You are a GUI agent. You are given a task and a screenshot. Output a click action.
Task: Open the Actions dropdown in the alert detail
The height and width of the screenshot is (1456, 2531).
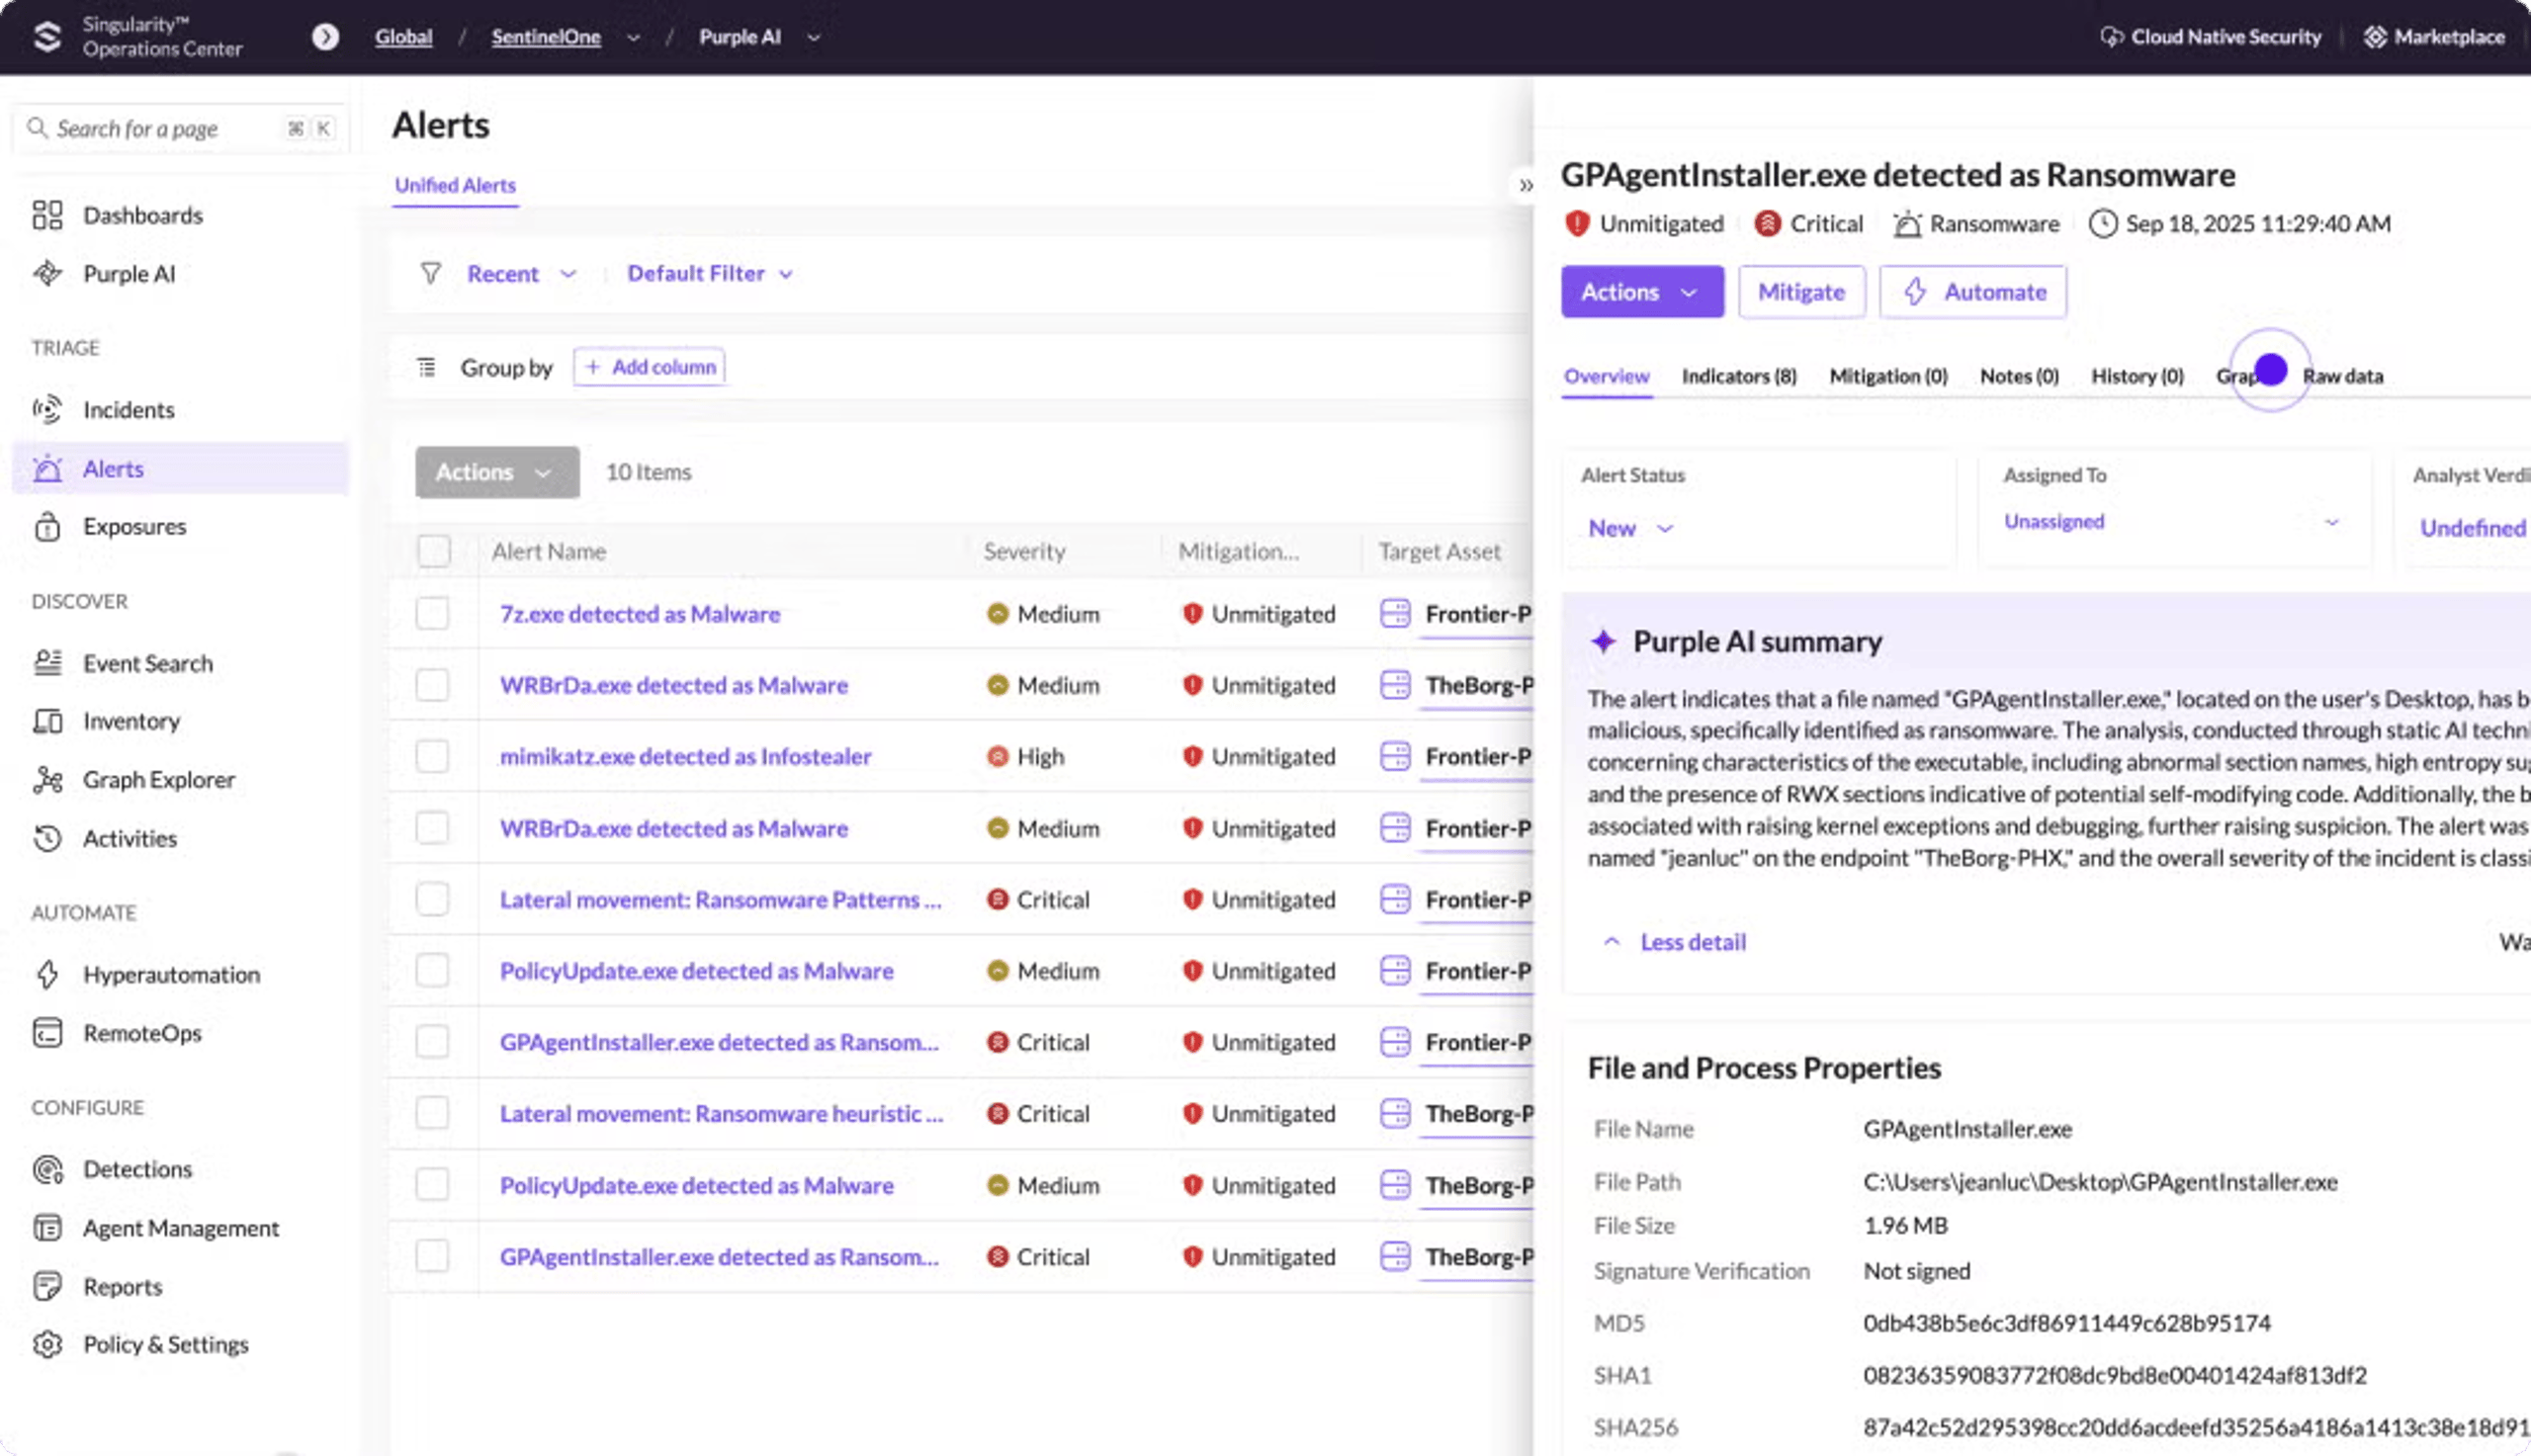pyautogui.click(x=1641, y=291)
